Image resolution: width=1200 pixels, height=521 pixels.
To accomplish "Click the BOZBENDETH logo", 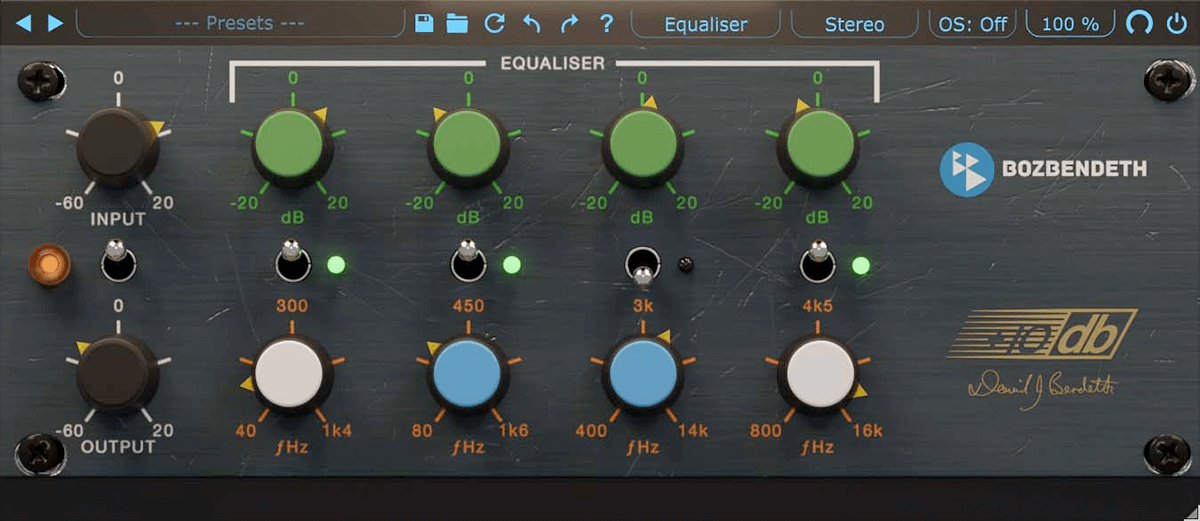I will (1043, 169).
